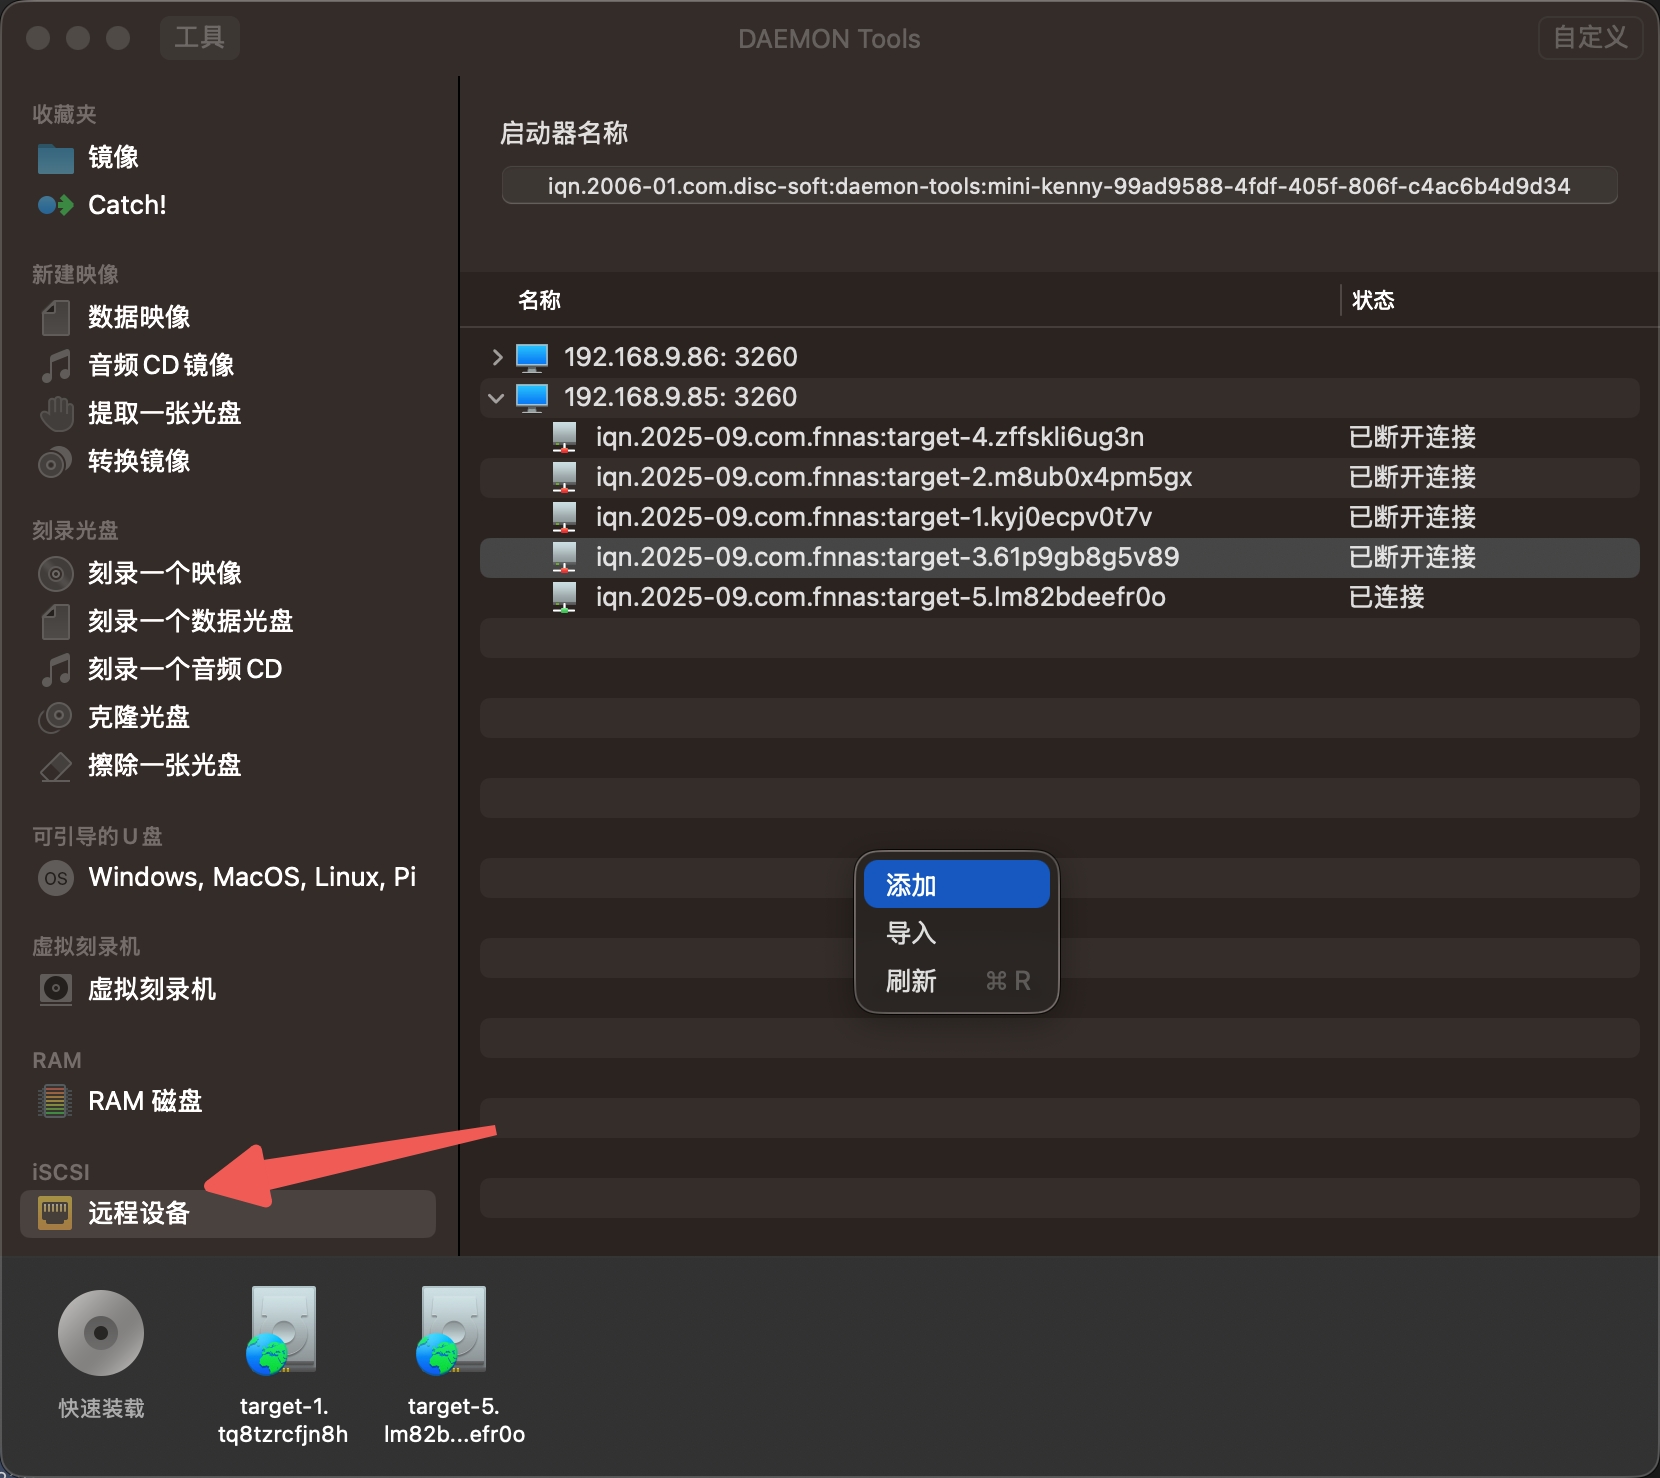Click the 刻录一个数据光盘 document icon
1660x1478 pixels.
56,621
